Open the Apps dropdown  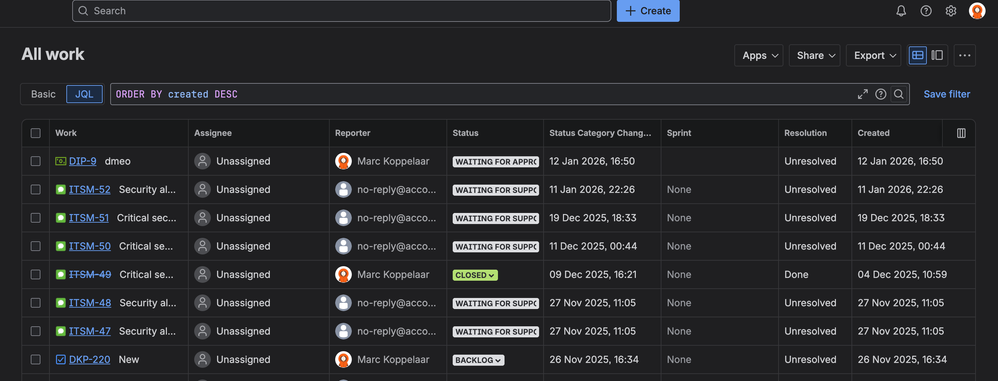point(759,55)
